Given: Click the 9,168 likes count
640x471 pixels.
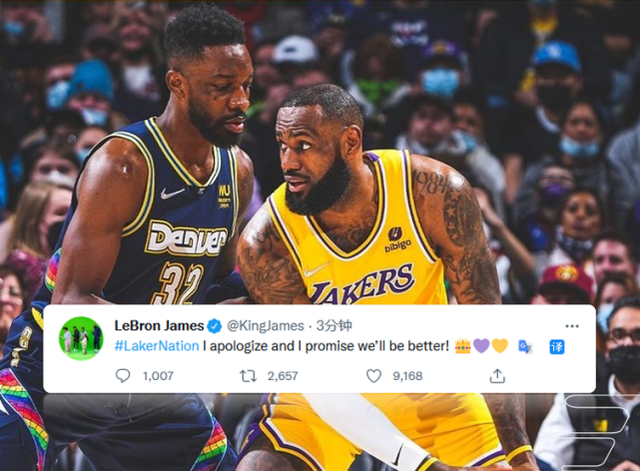Looking at the screenshot, I should [x=407, y=375].
